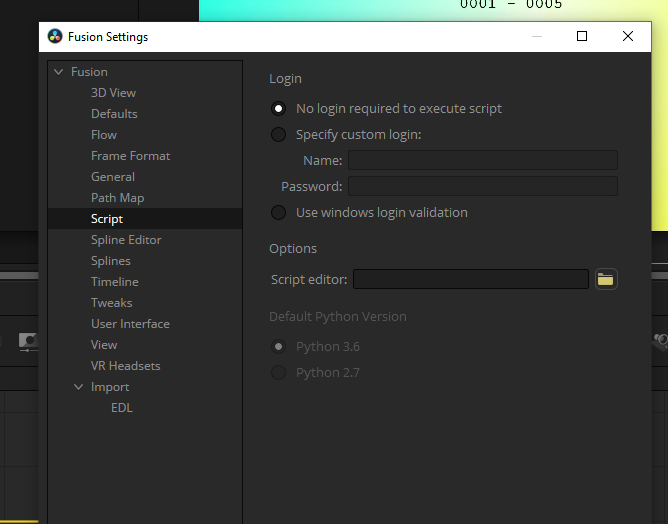Open Spline Editor settings
This screenshot has width=668, height=524.
point(126,240)
